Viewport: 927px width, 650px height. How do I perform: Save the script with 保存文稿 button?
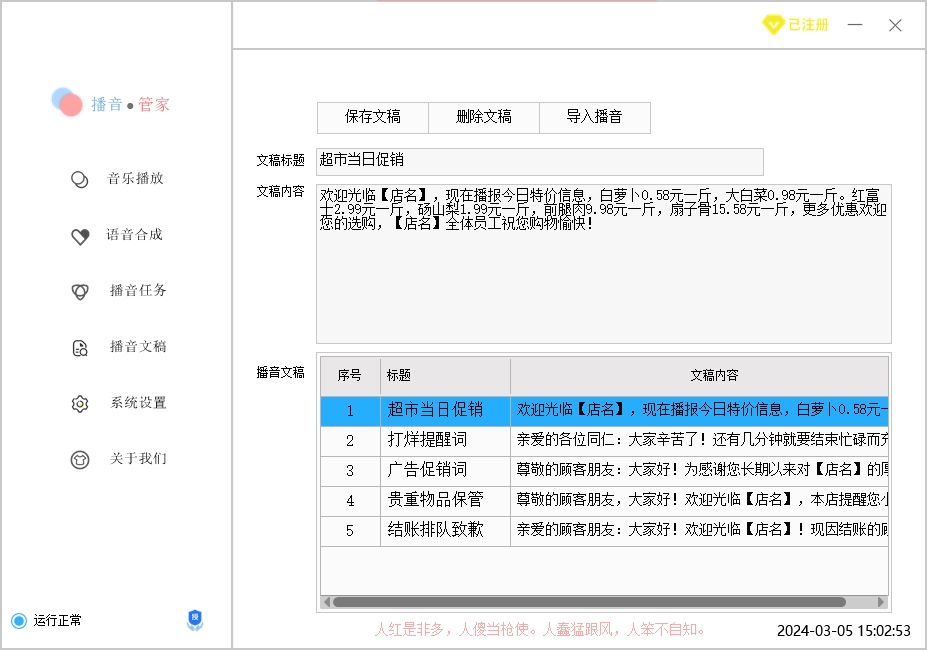pos(373,117)
